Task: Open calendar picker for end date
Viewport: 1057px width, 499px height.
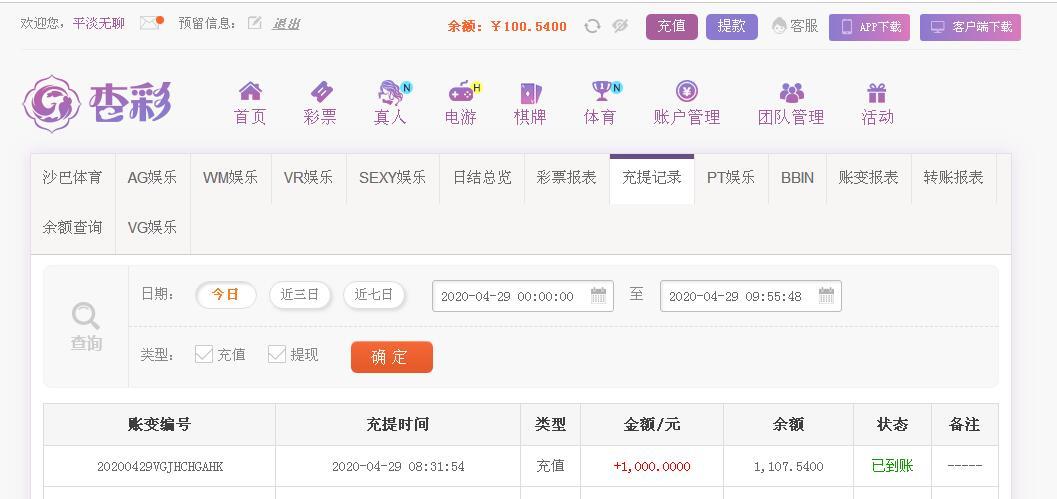Action: [826, 295]
